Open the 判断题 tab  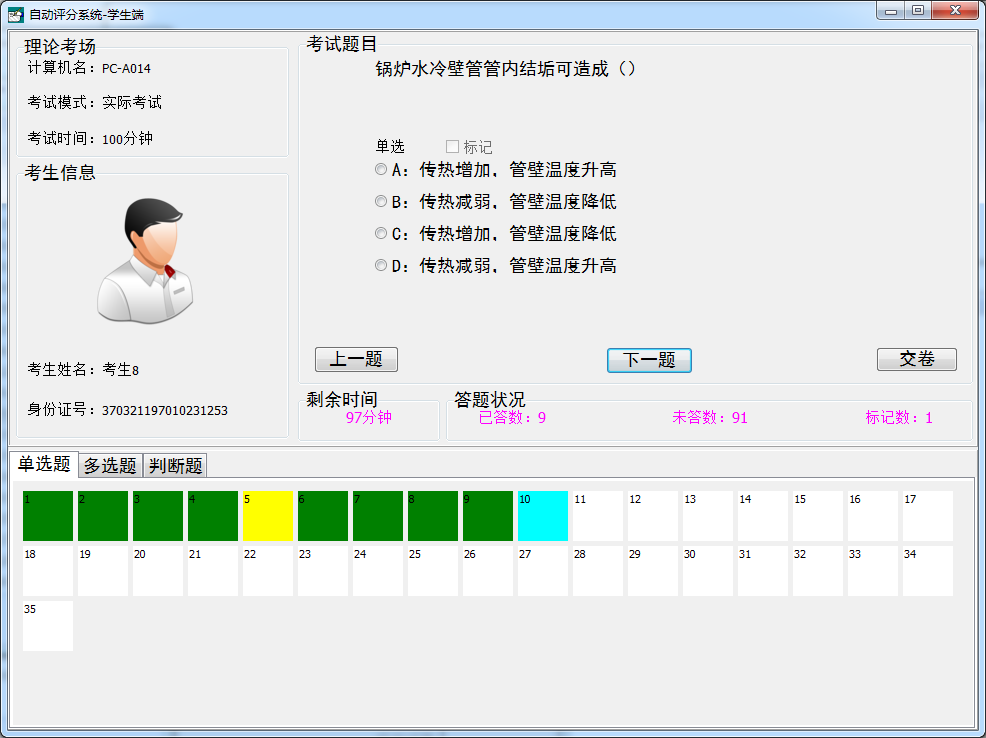175,465
